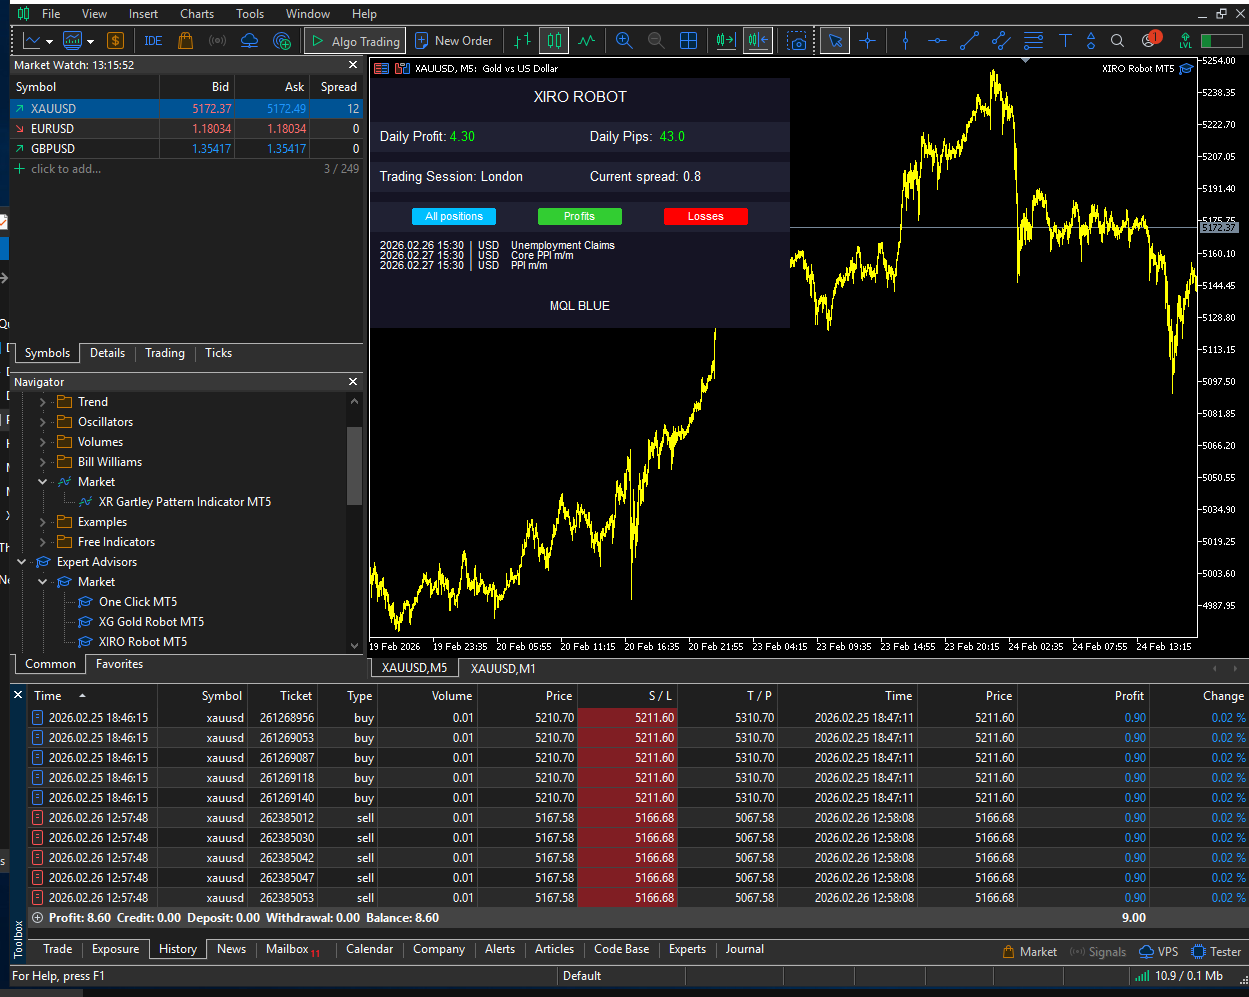Click the line chart type icon at toolbar start
The width and height of the screenshot is (1249, 997).
pos(32,41)
